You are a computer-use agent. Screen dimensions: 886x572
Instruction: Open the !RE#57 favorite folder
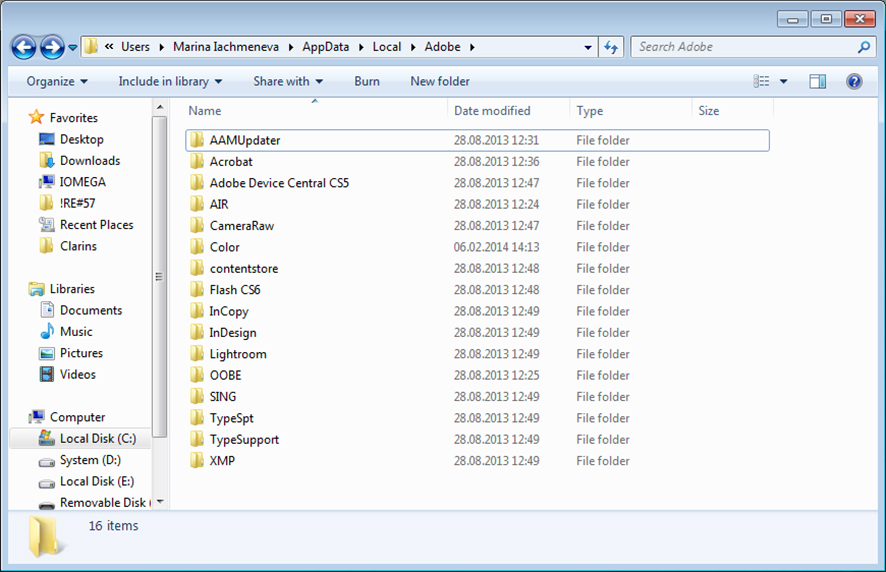(77, 203)
